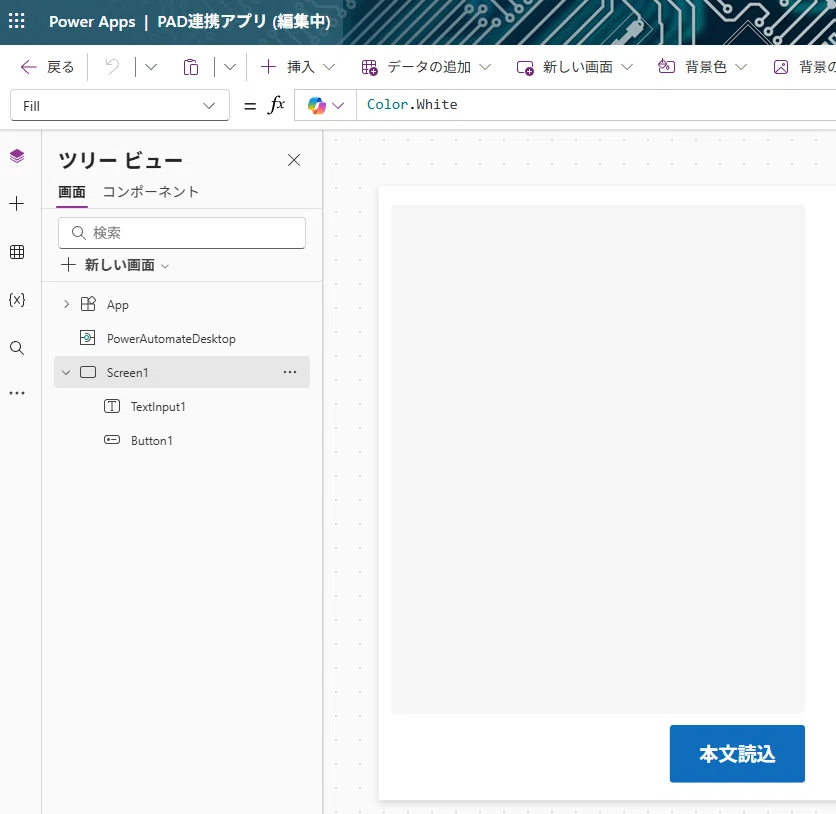The width and height of the screenshot is (836, 814).
Task: Click the paste clipboard icon
Action: coord(191,67)
